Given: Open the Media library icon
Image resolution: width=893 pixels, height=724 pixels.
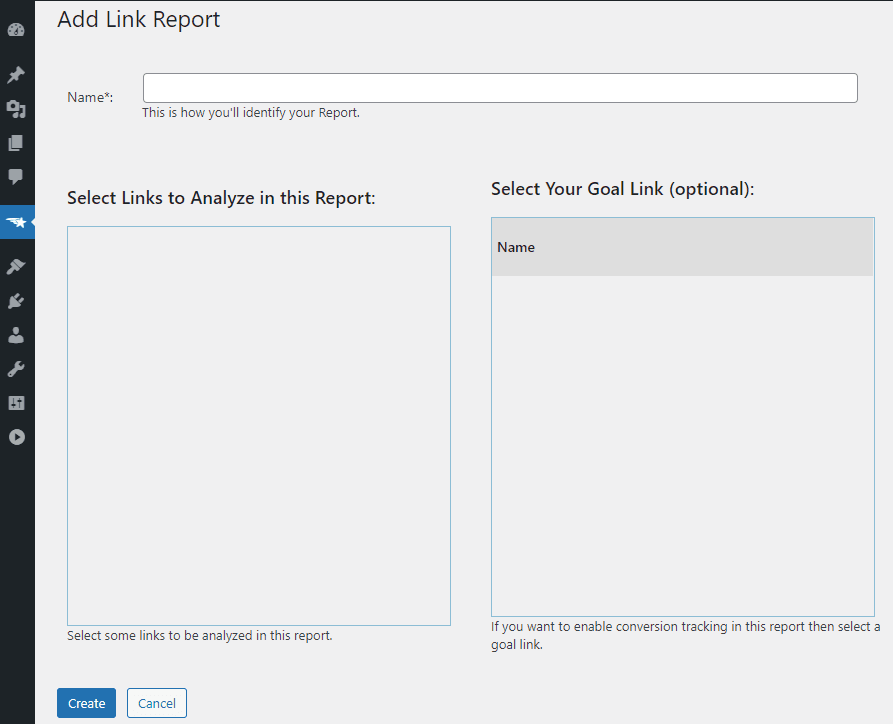Looking at the screenshot, I should pos(16,109).
